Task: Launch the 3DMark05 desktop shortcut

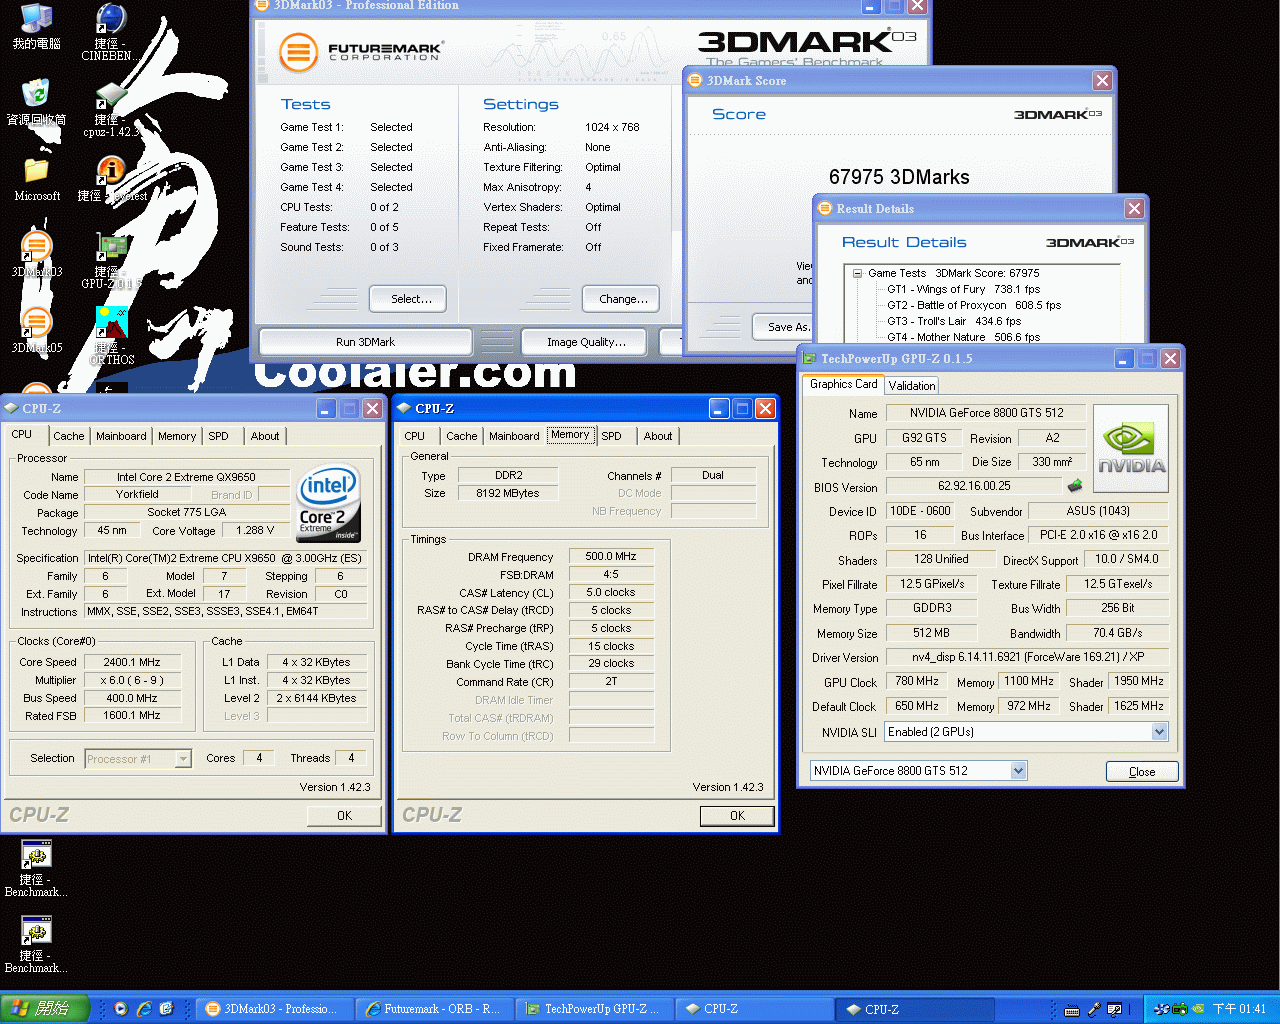Action: coord(36,330)
